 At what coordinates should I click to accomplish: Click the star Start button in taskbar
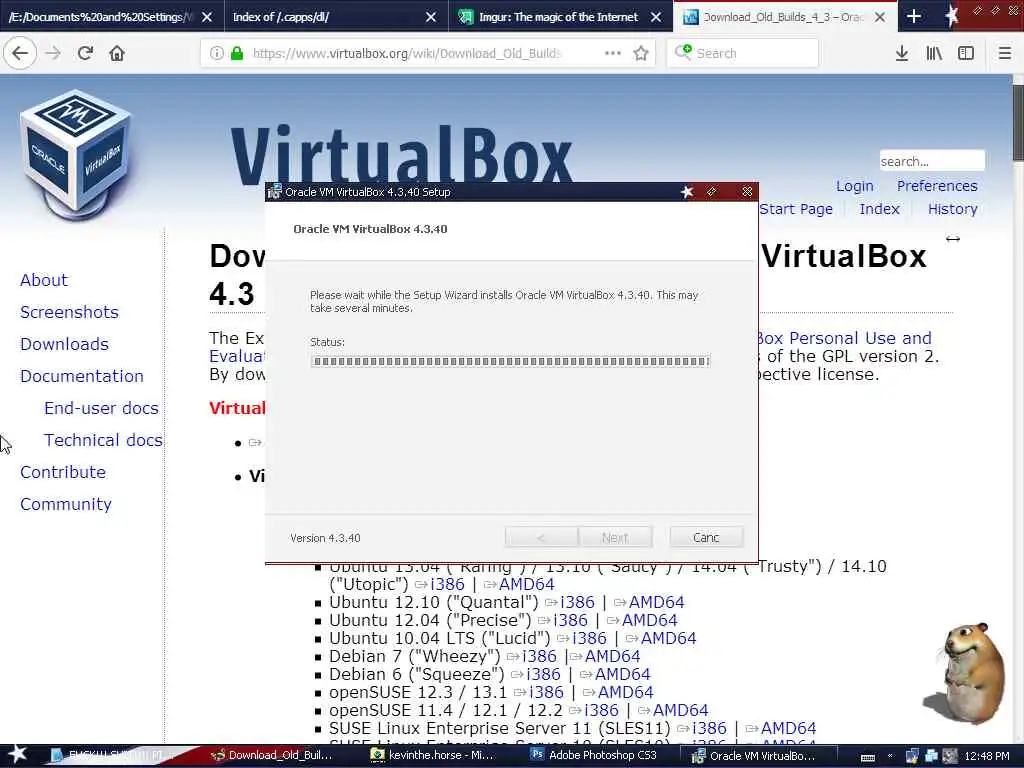[x=17, y=754]
